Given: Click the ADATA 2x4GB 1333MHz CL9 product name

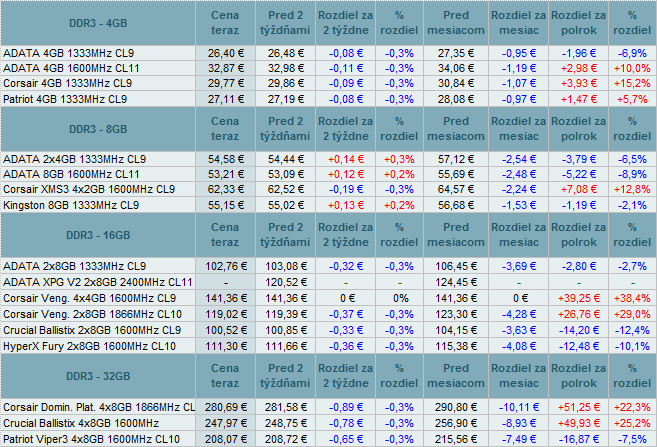Looking at the screenshot, I should 75,159.
